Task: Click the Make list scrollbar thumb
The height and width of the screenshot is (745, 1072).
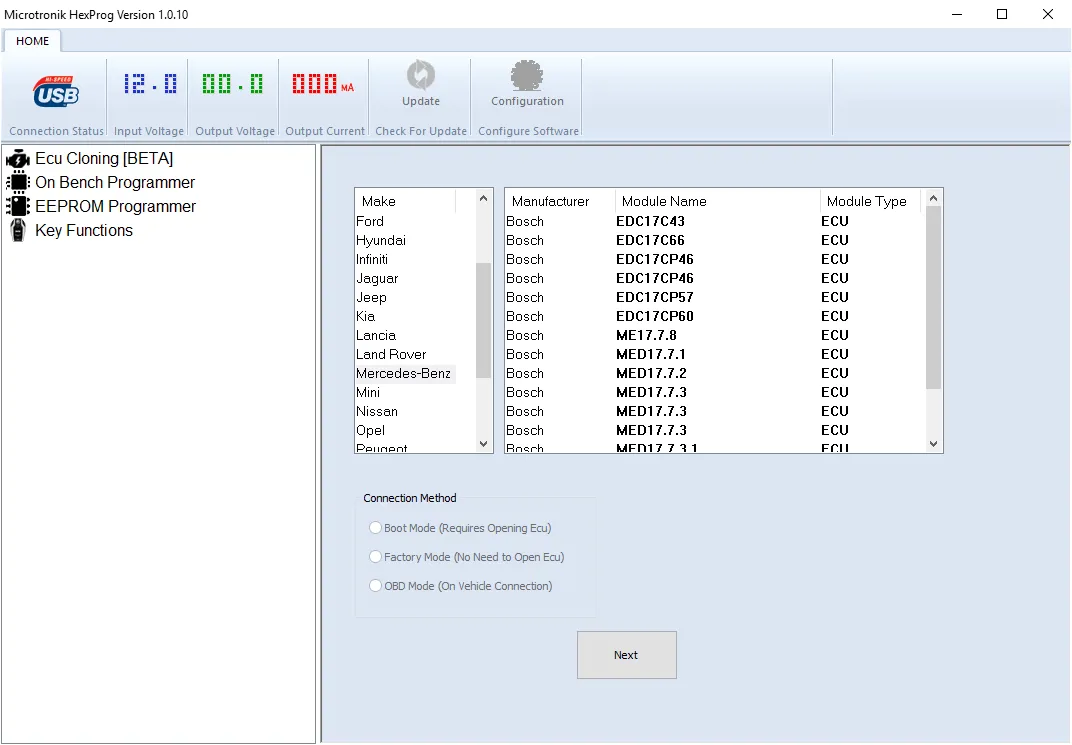Action: click(x=483, y=320)
